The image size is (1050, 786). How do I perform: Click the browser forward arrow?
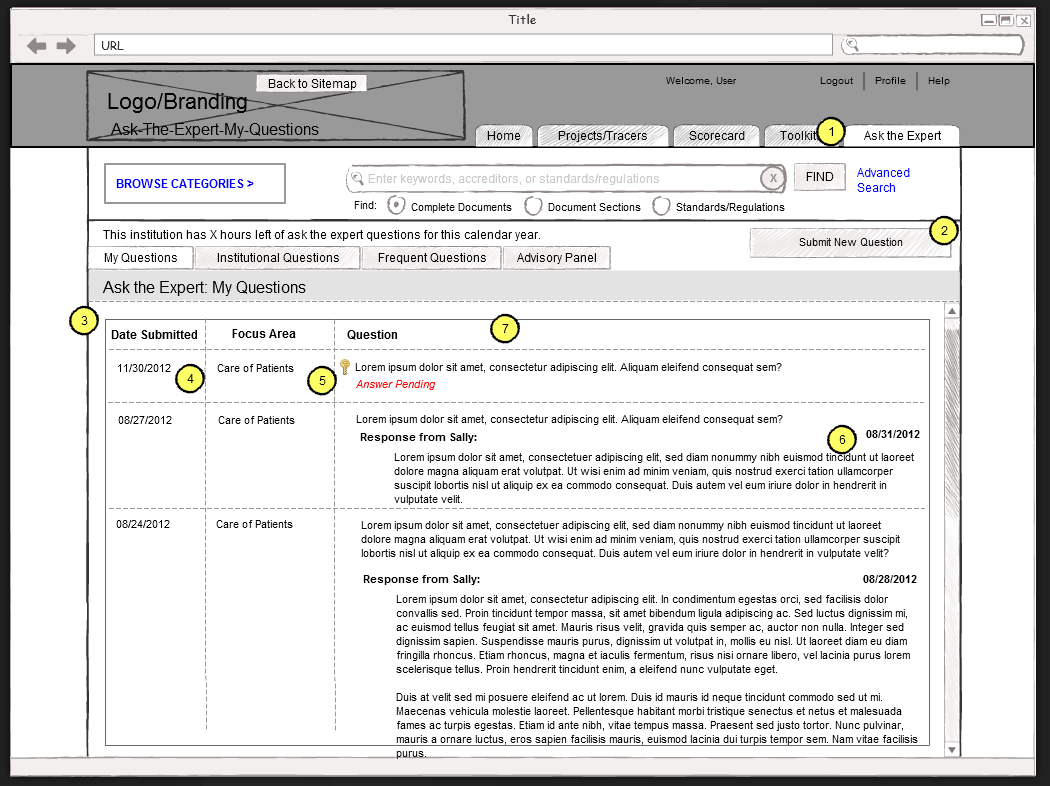click(66, 46)
